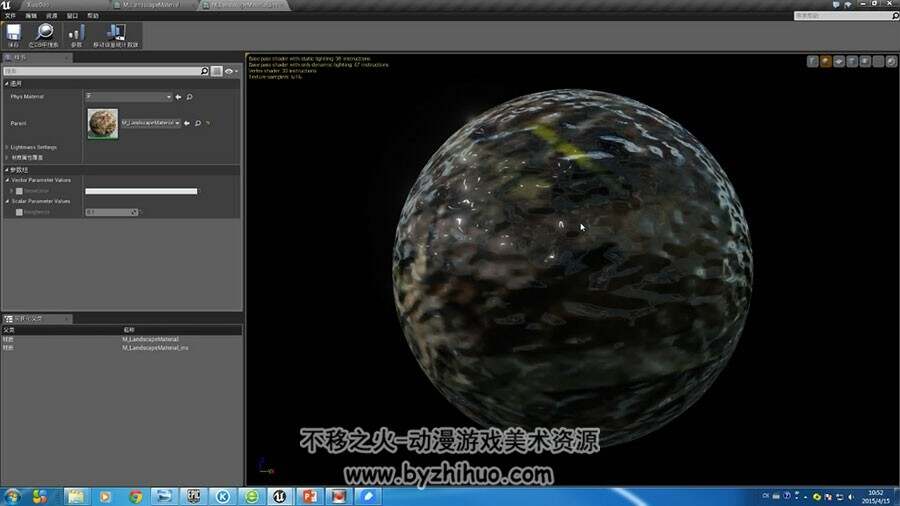Set preview to selected mesh
The width and height of the screenshot is (900, 506).
[x=865, y=61]
